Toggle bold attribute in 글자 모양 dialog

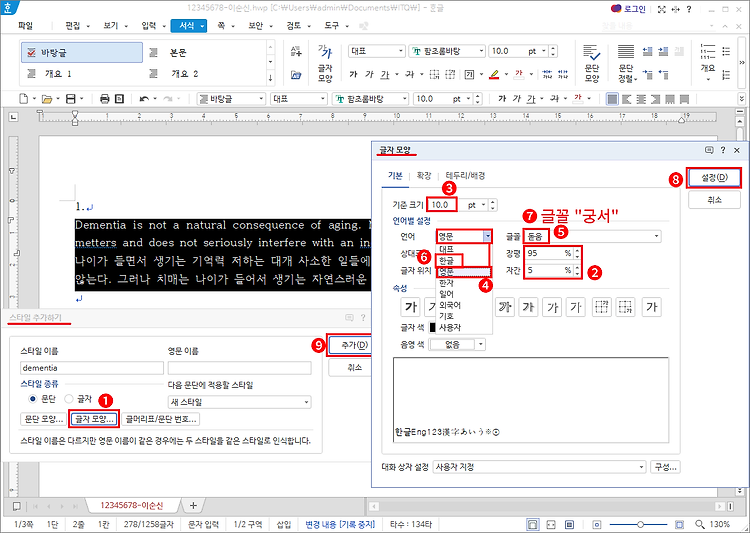click(410, 307)
